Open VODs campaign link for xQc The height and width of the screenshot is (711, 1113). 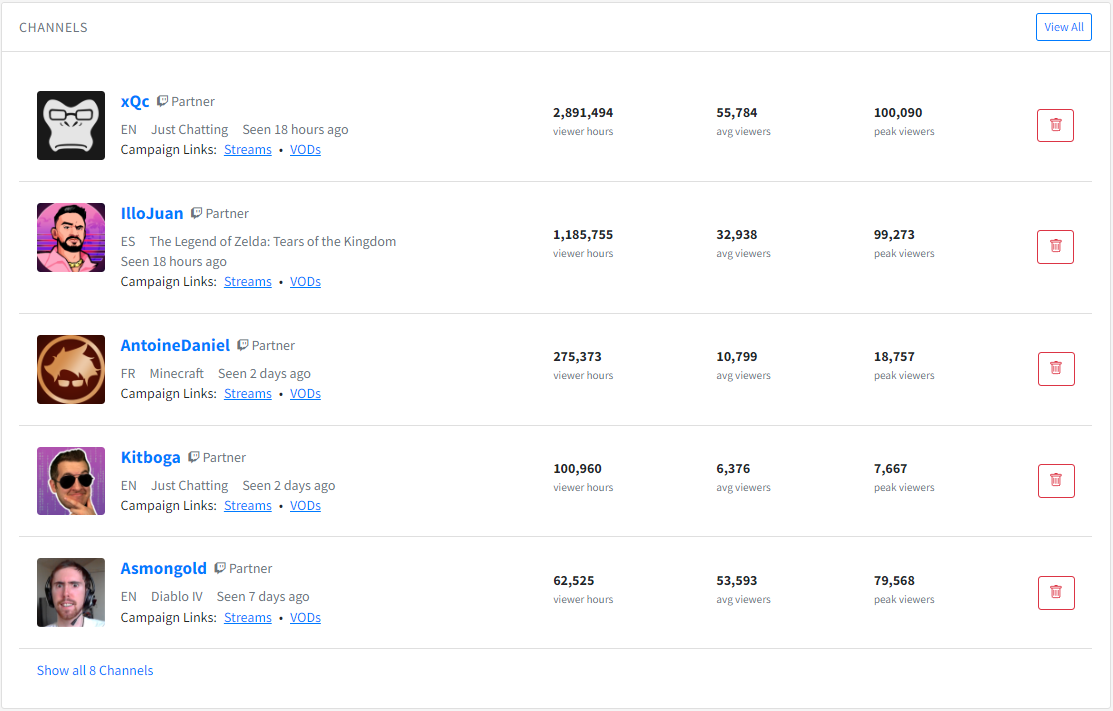[305, 150]
